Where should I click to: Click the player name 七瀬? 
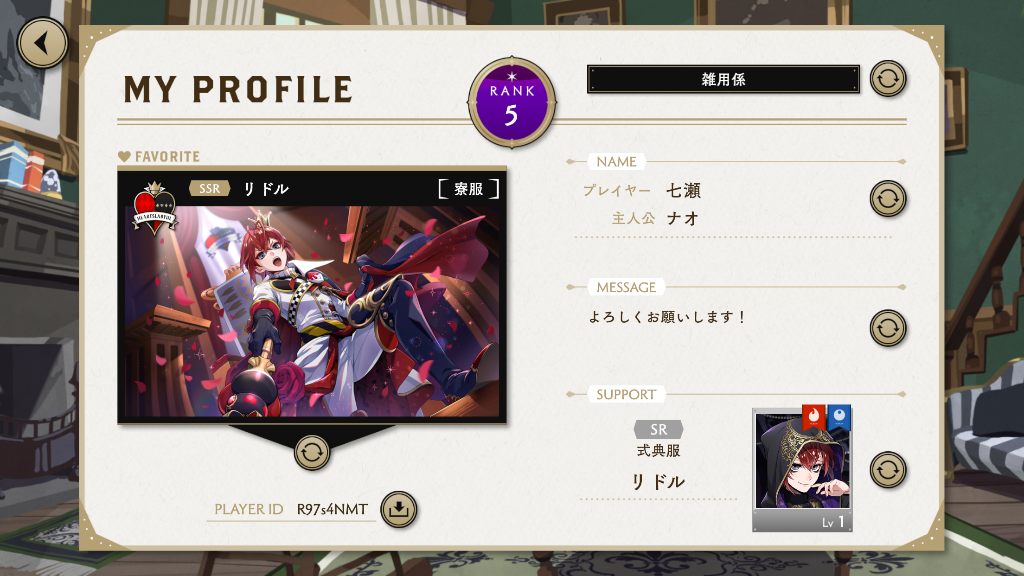pyautogui.click(x=683, y=191)
